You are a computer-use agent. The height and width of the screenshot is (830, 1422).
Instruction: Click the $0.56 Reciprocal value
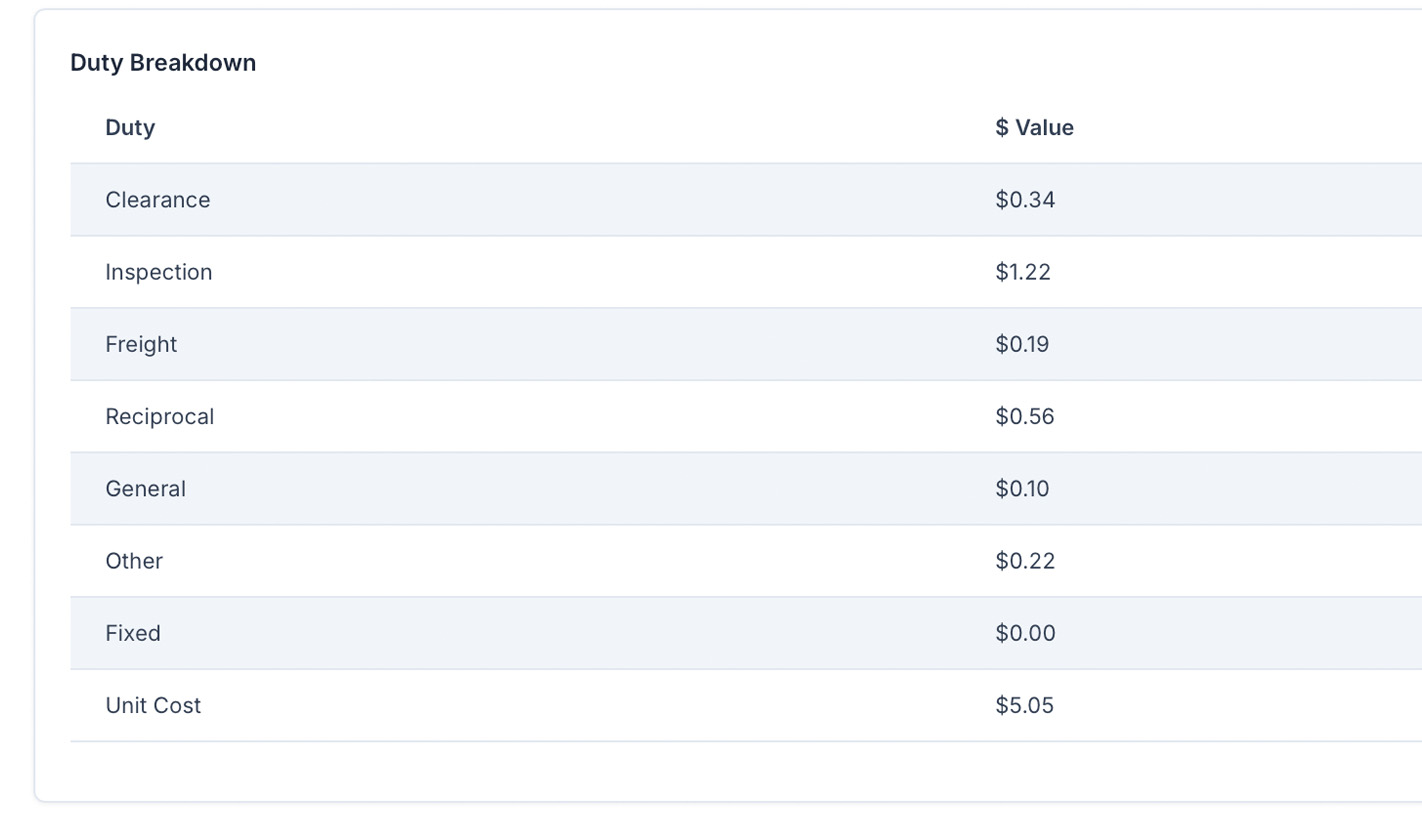1025,416
